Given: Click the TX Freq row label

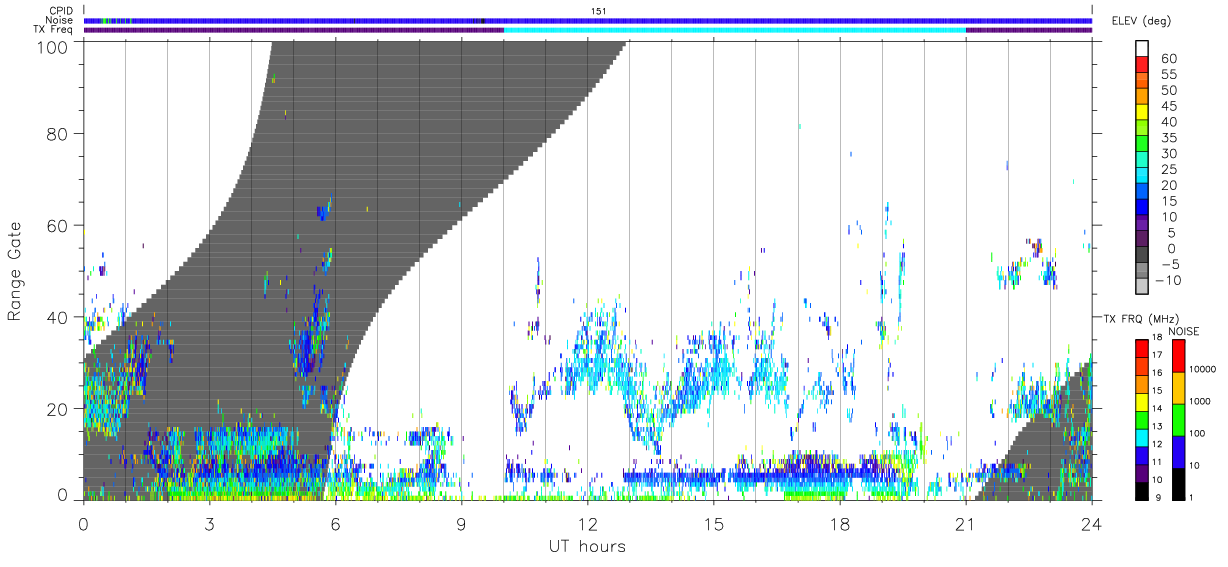Looking at the screenshot, I should tap(54, 29).
